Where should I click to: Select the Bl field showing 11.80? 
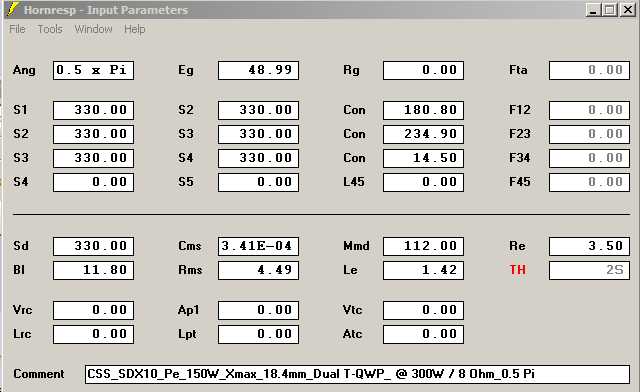tap(93, 270)
